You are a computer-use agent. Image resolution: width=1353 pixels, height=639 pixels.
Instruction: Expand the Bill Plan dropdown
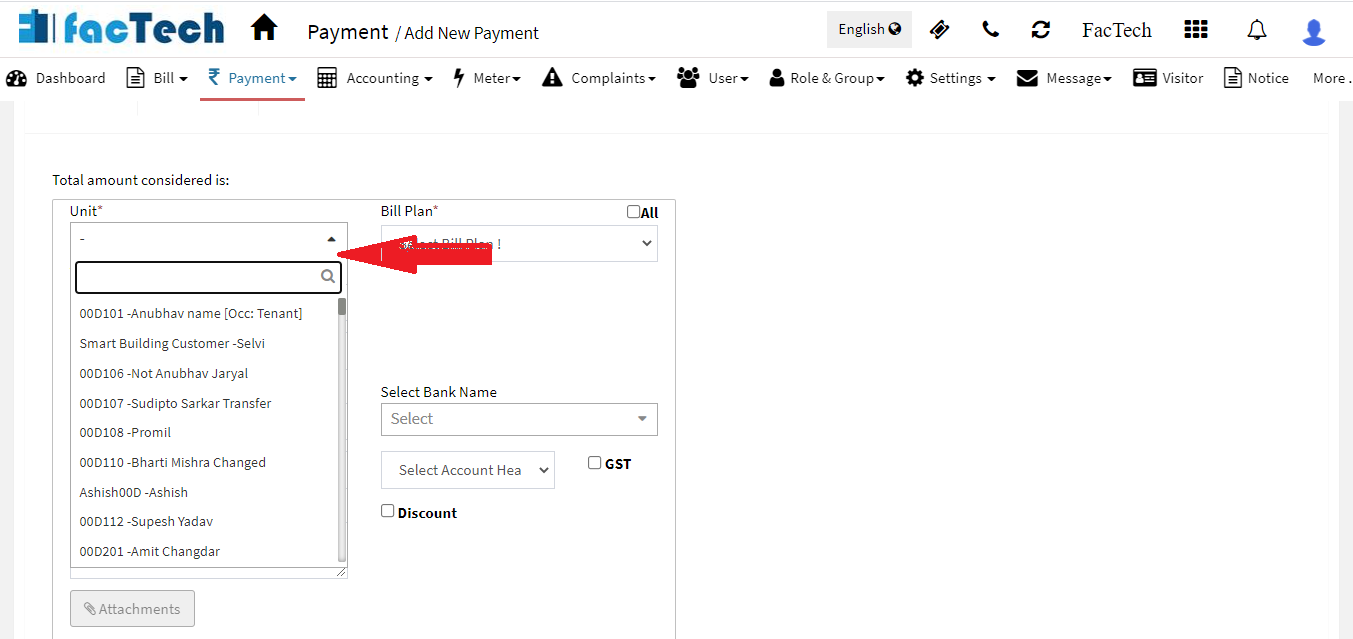coord(519,243)
